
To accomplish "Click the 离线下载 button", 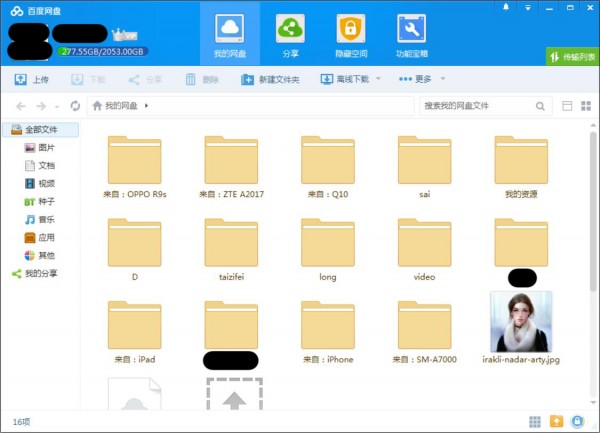I will (x=344, y=79).
